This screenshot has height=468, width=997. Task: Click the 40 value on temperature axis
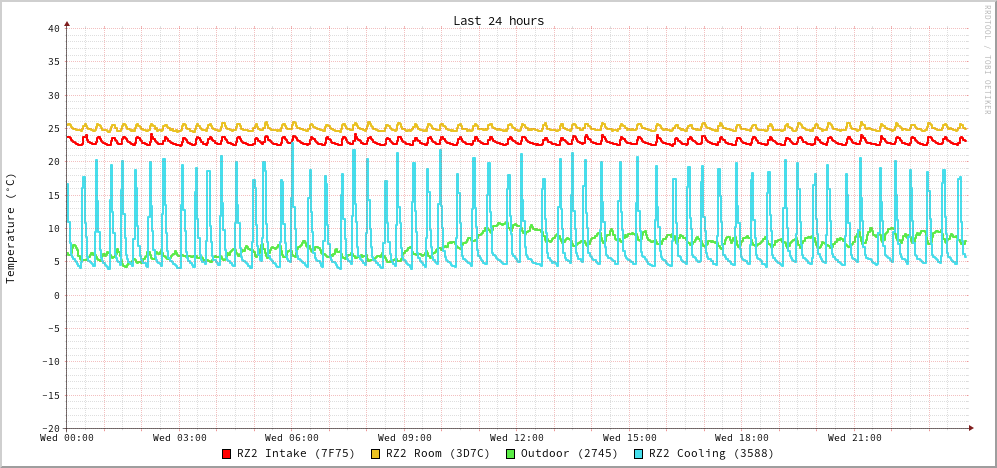point(53,28)
